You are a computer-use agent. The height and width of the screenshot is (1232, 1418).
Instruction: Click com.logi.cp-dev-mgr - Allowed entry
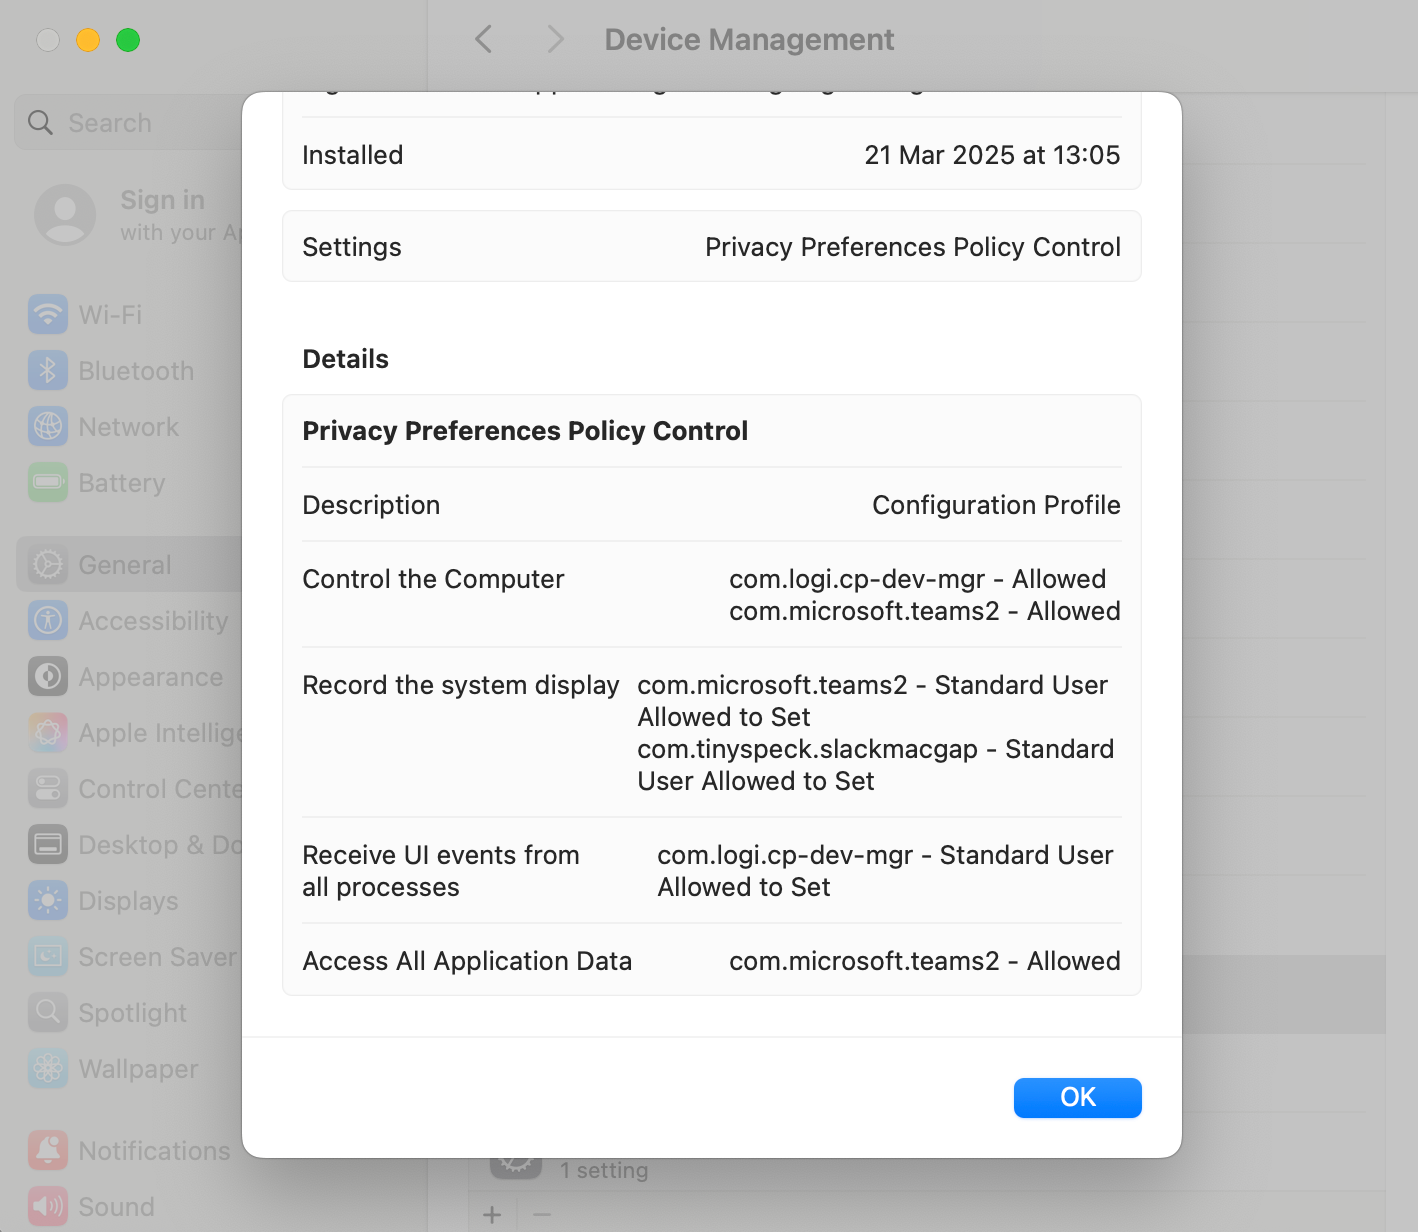point(917,579)
